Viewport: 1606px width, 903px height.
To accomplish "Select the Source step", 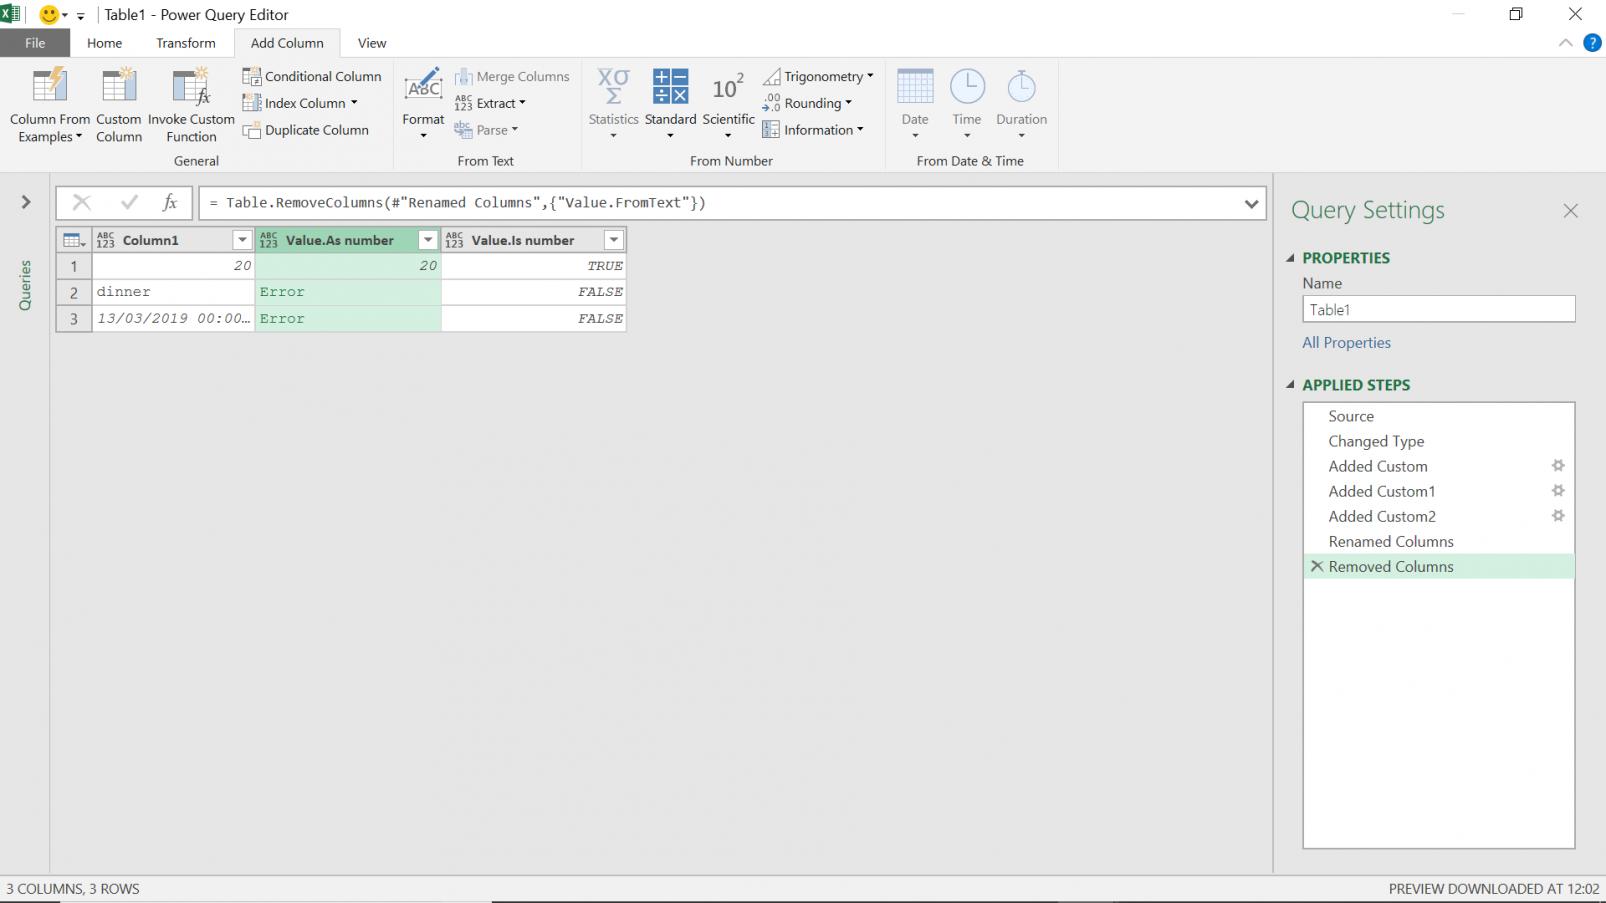I will coord(1439,416).
